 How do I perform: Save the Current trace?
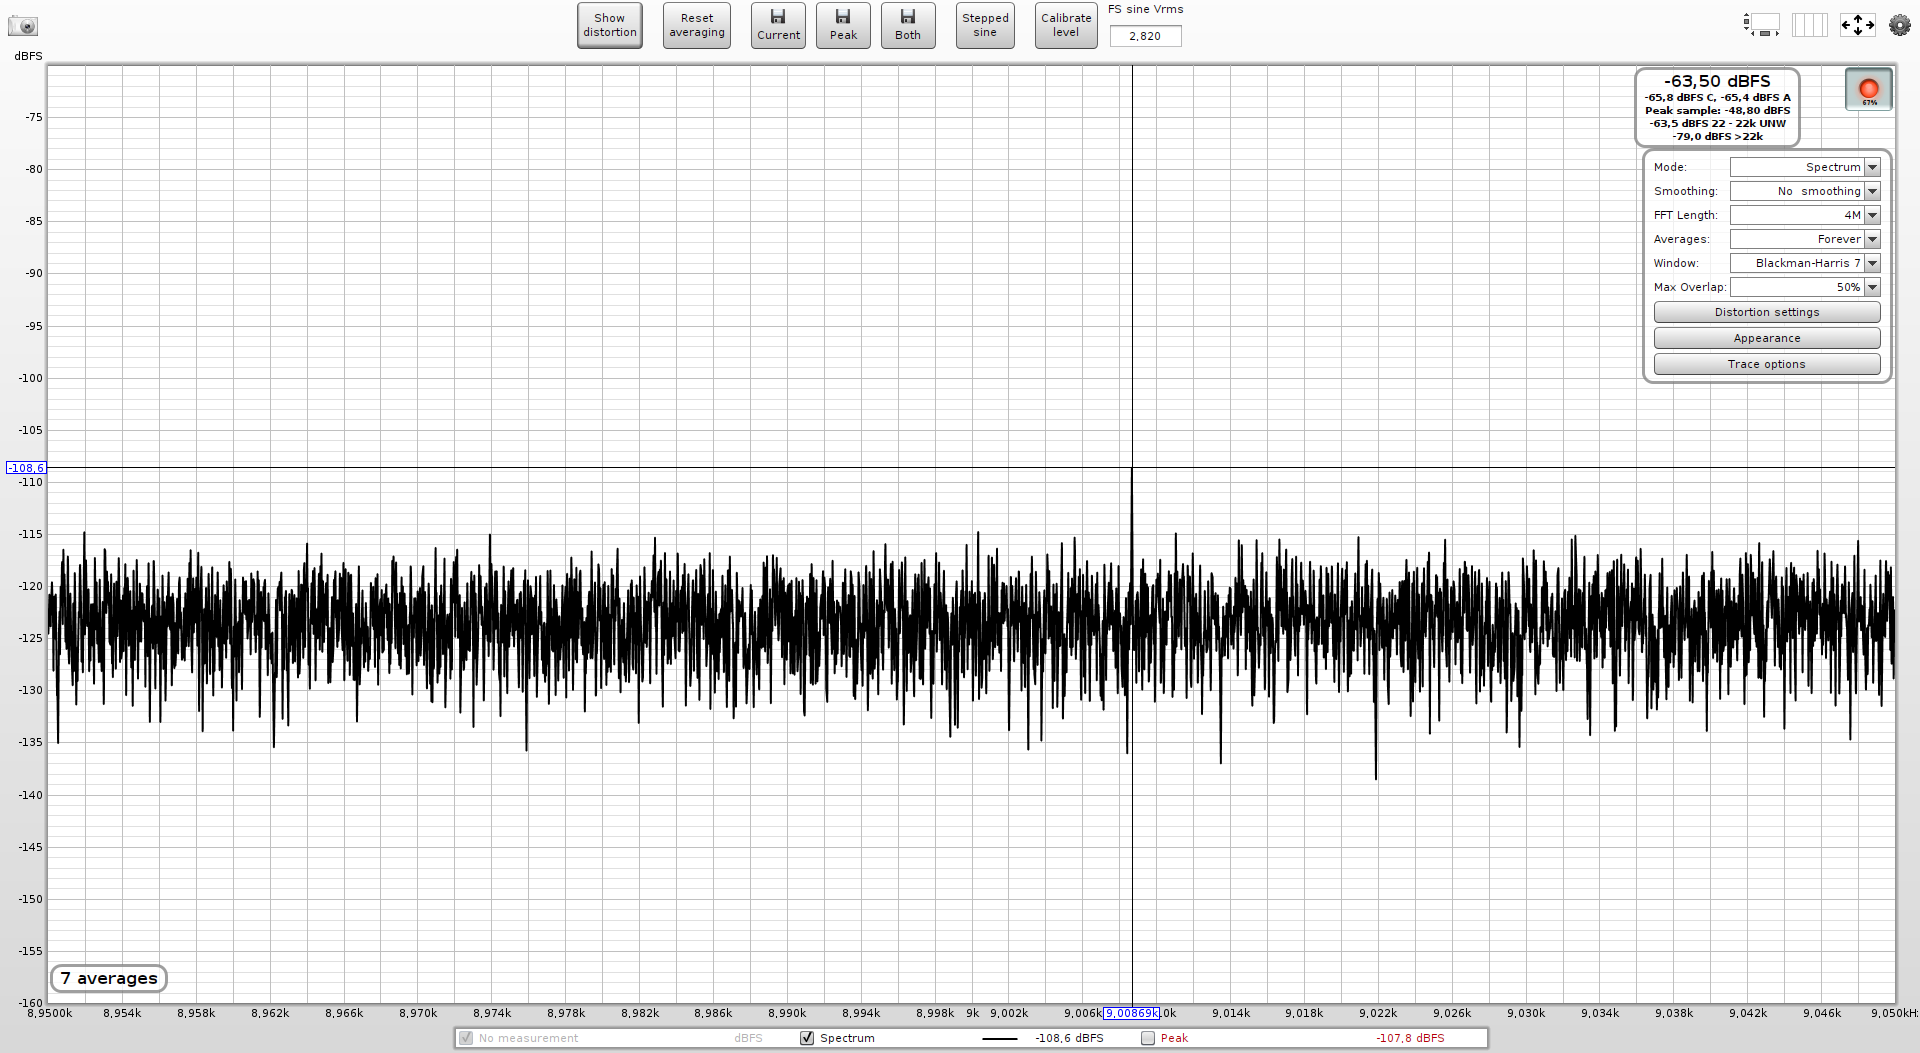[778, 25]
